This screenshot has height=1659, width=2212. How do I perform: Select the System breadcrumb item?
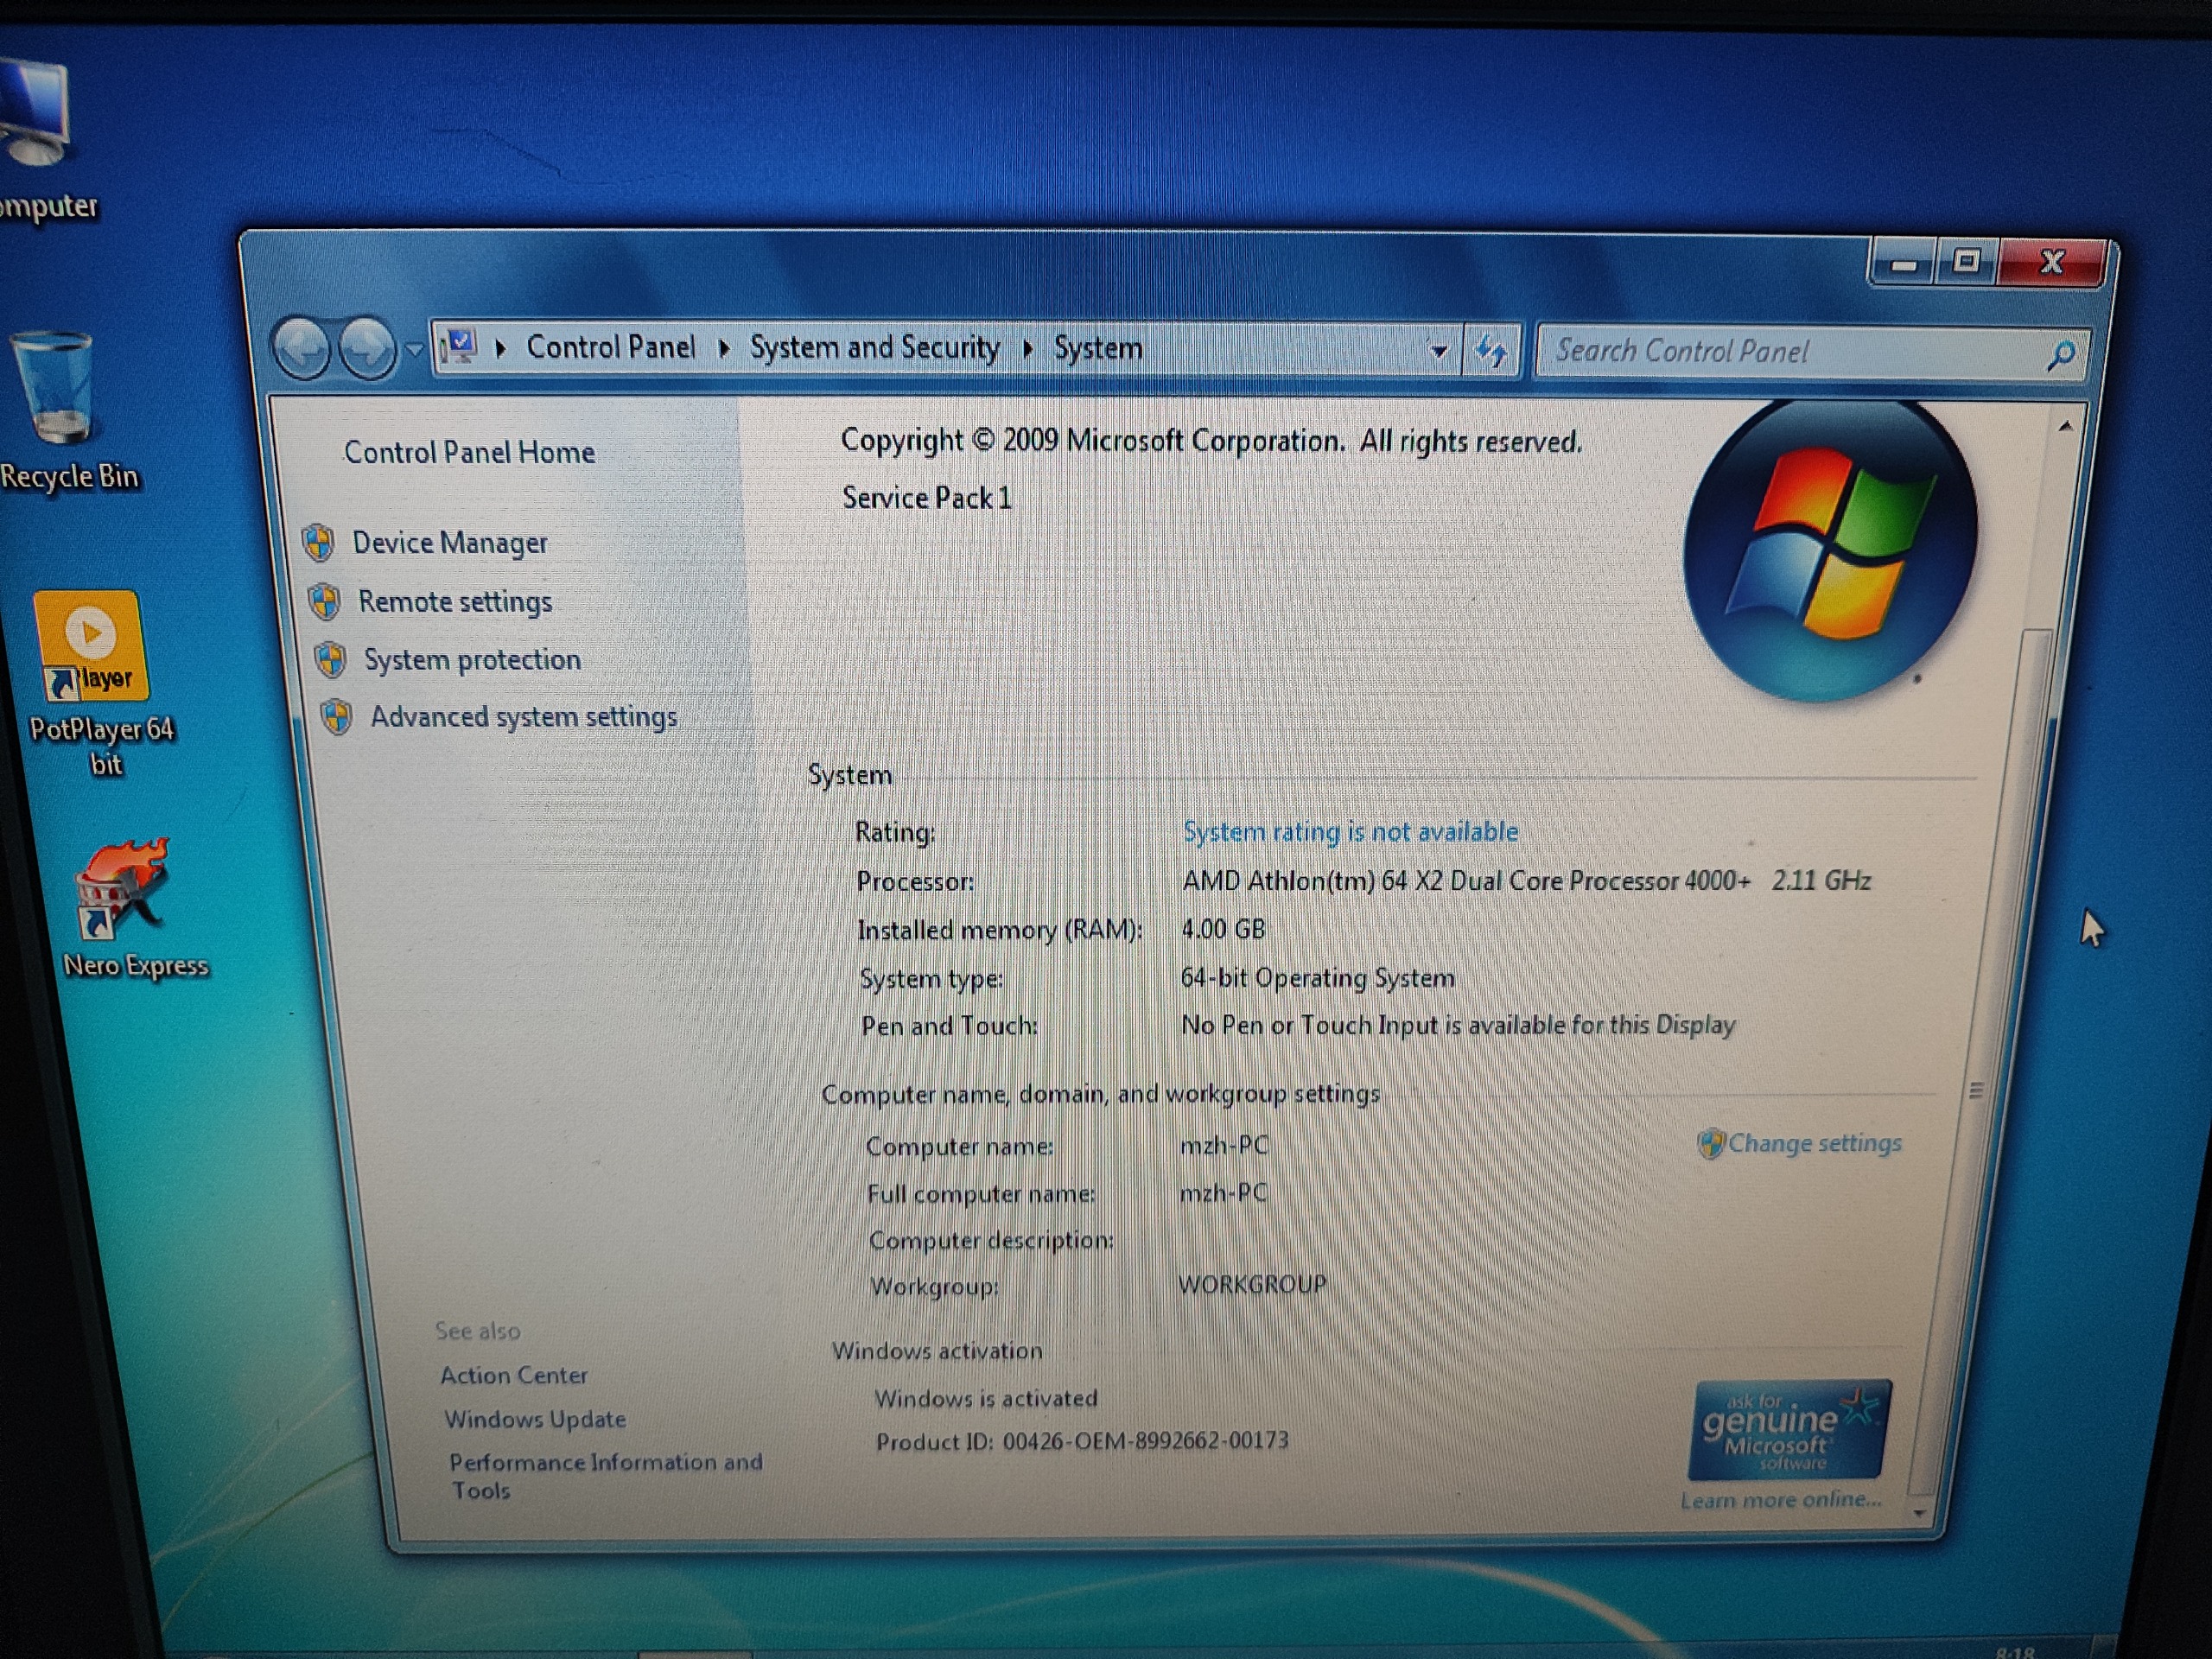point(1098,348)
